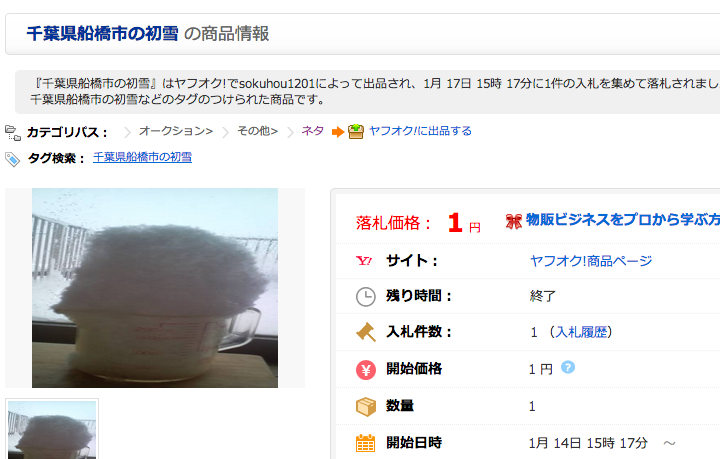Open the ネタ category link
Viewport: 720px width, 459px height.
tap(313, 131)
